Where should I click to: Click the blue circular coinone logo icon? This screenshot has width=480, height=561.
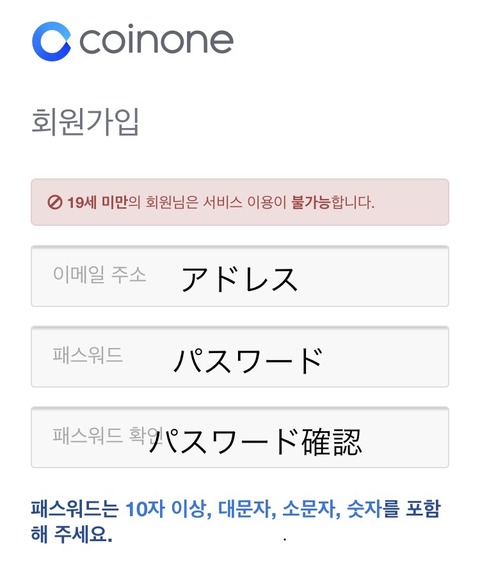point(51,41)
